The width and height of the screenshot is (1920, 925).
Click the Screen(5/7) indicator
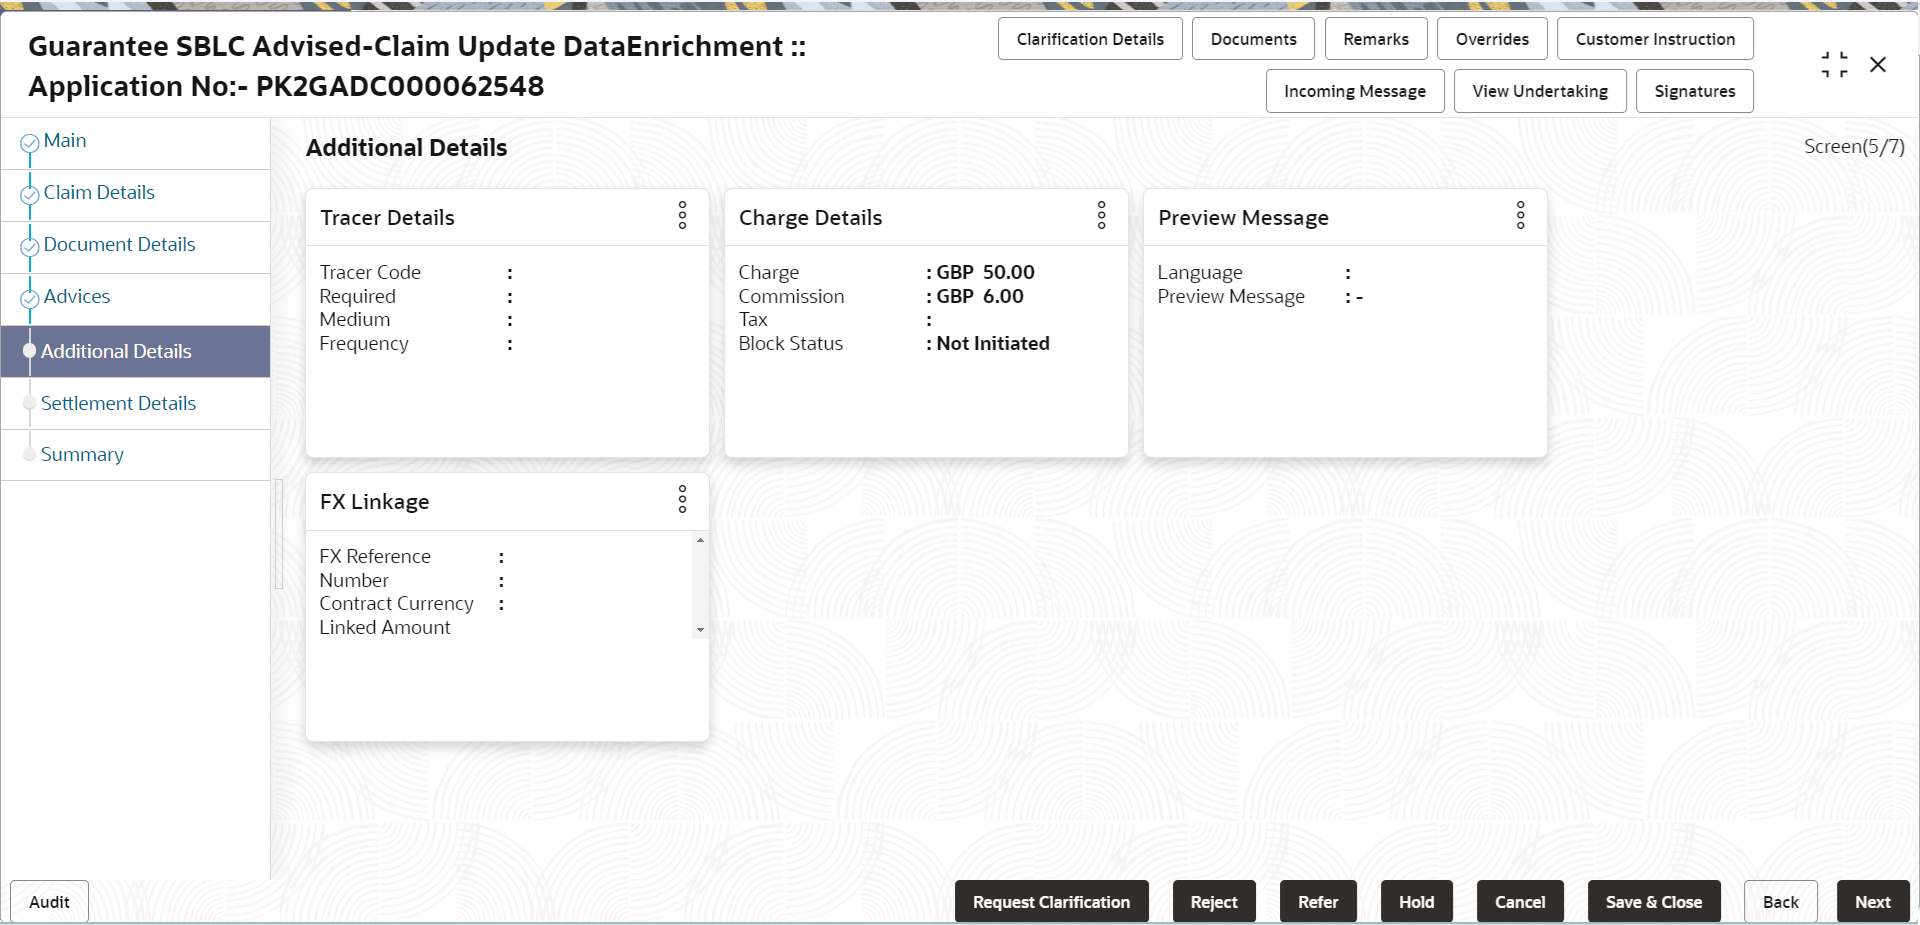[x=1854, y=146]
